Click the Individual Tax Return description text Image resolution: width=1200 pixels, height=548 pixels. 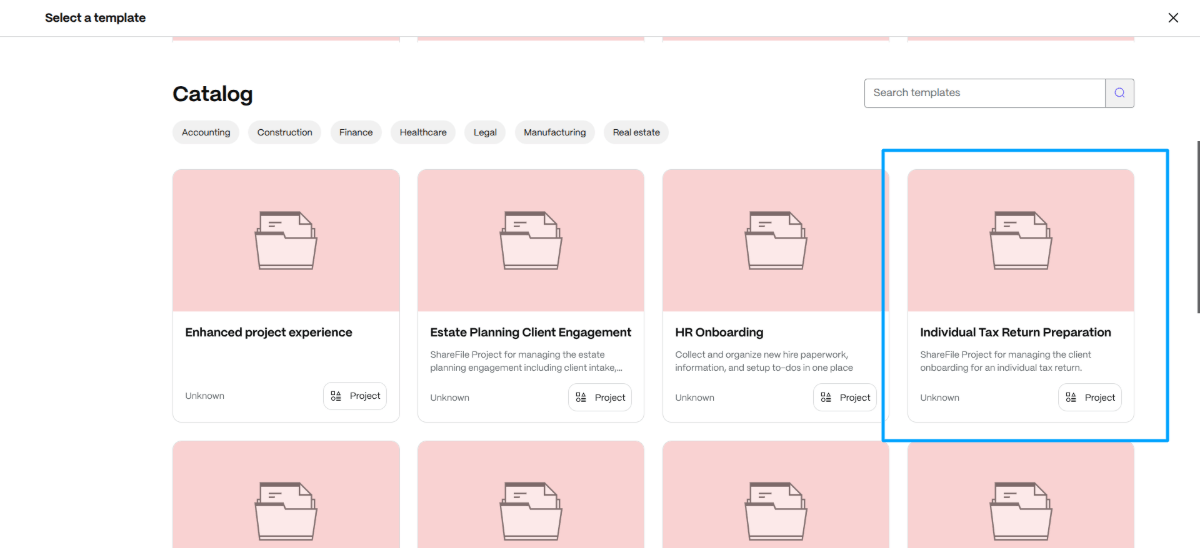tap(1006, 361)
